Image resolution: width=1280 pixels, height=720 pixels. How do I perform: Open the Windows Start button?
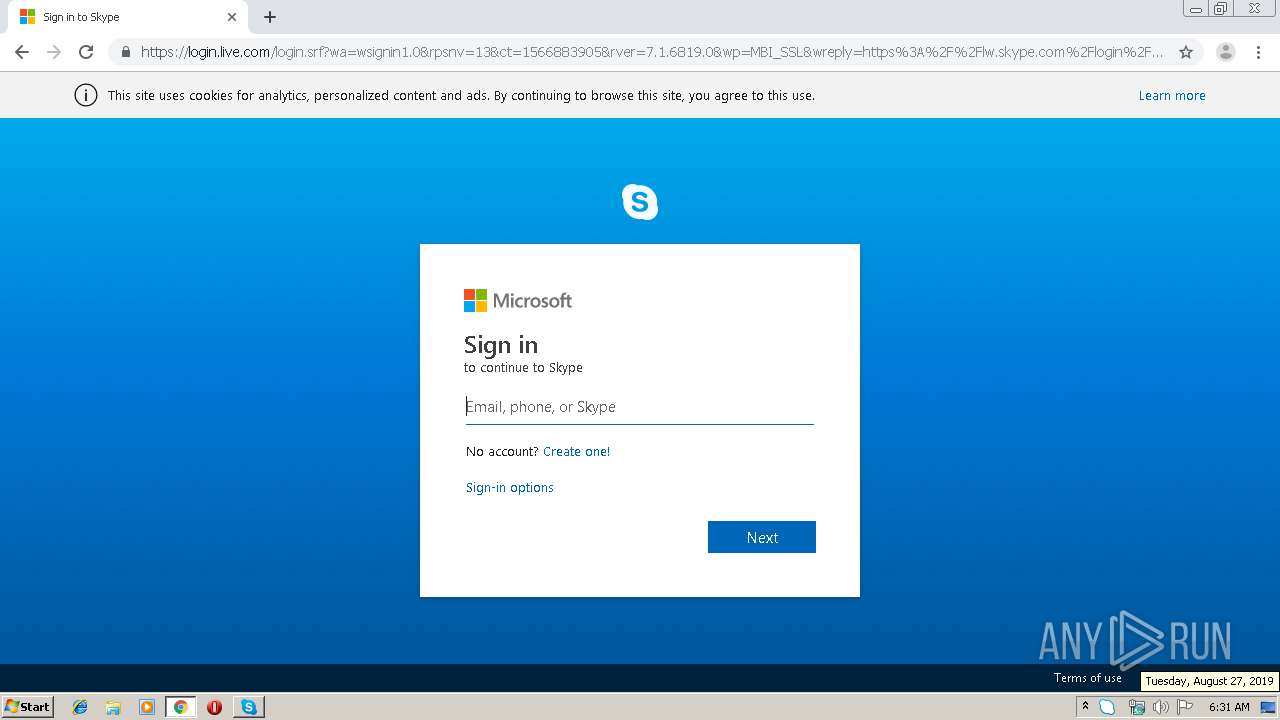point(27,707)
